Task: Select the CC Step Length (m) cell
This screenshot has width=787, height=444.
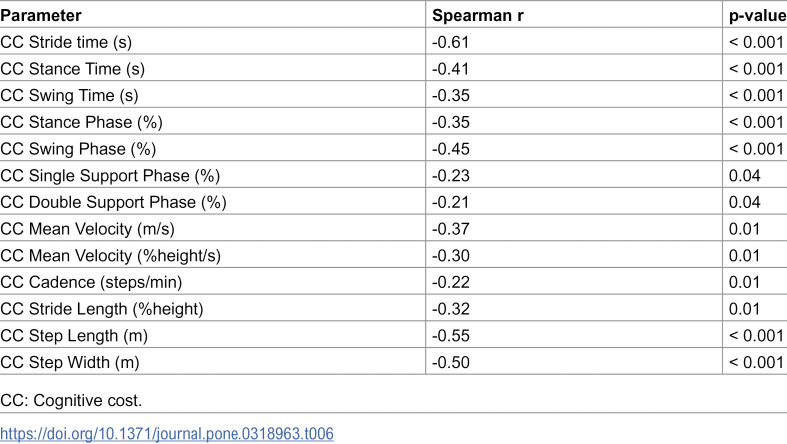Action: tap(213, 335)
